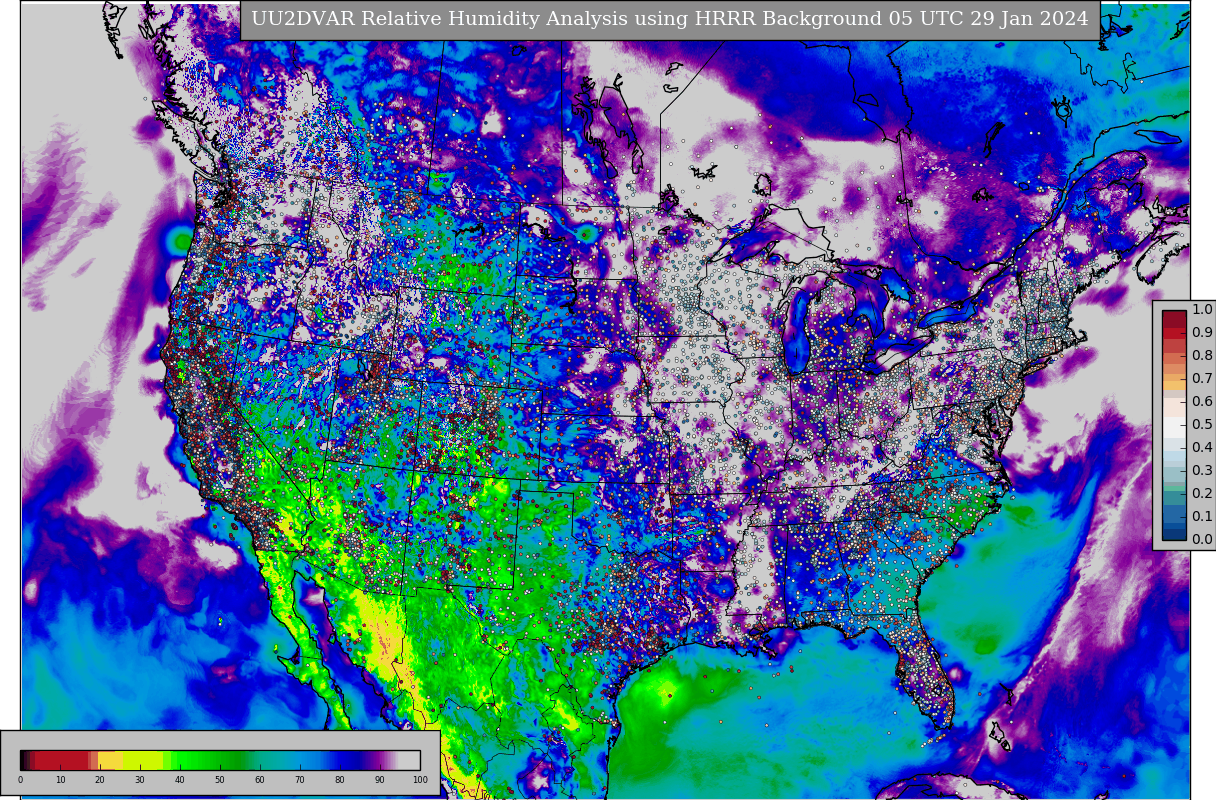Screen dimensions: 1216x800
Task: Click the 40 tick on humidity colorbar
Action: [180, 780]
